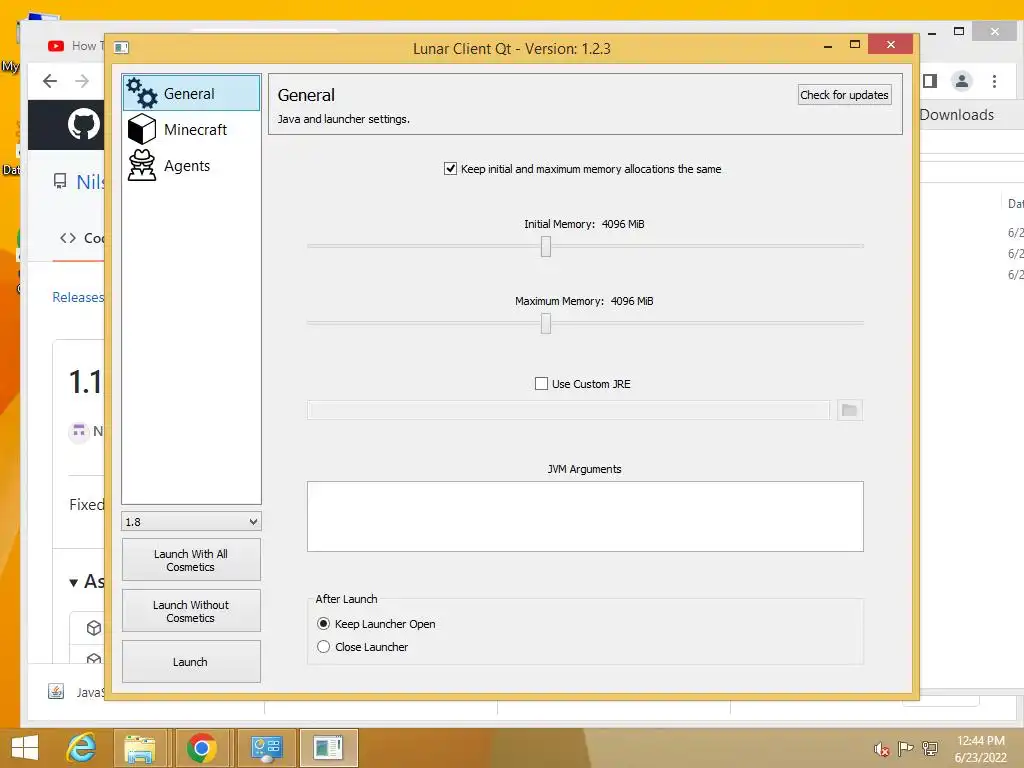Click the Lunar Client Qt title bar icon
The image size is (1024, 768).
point(121,47)
